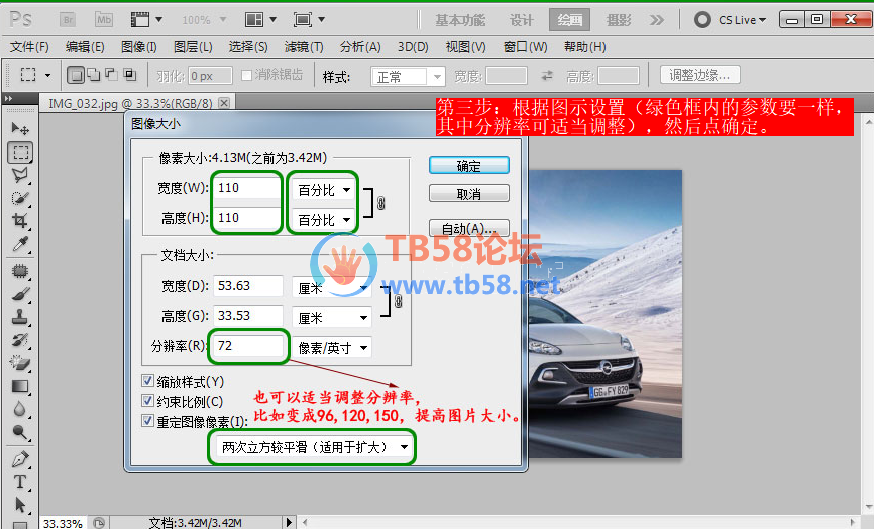
Task: Open the status bar info flyout arrow
Action: (x=289, y=522)
